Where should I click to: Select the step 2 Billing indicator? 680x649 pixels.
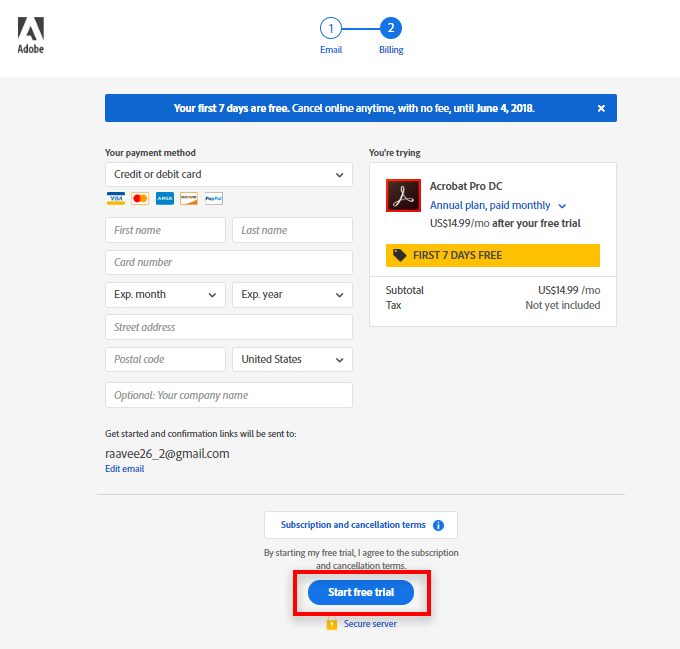[391, 29]
